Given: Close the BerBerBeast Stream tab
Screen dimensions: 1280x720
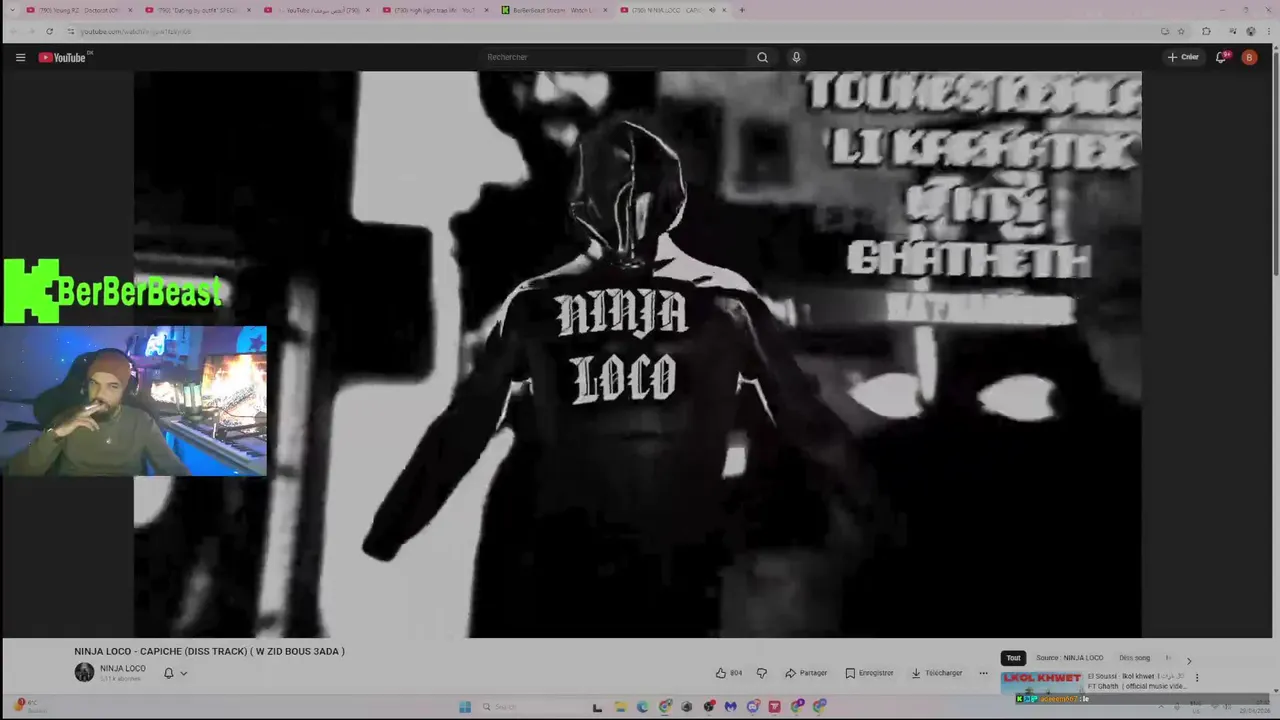Looking at the screenshot, I should 605,10.
